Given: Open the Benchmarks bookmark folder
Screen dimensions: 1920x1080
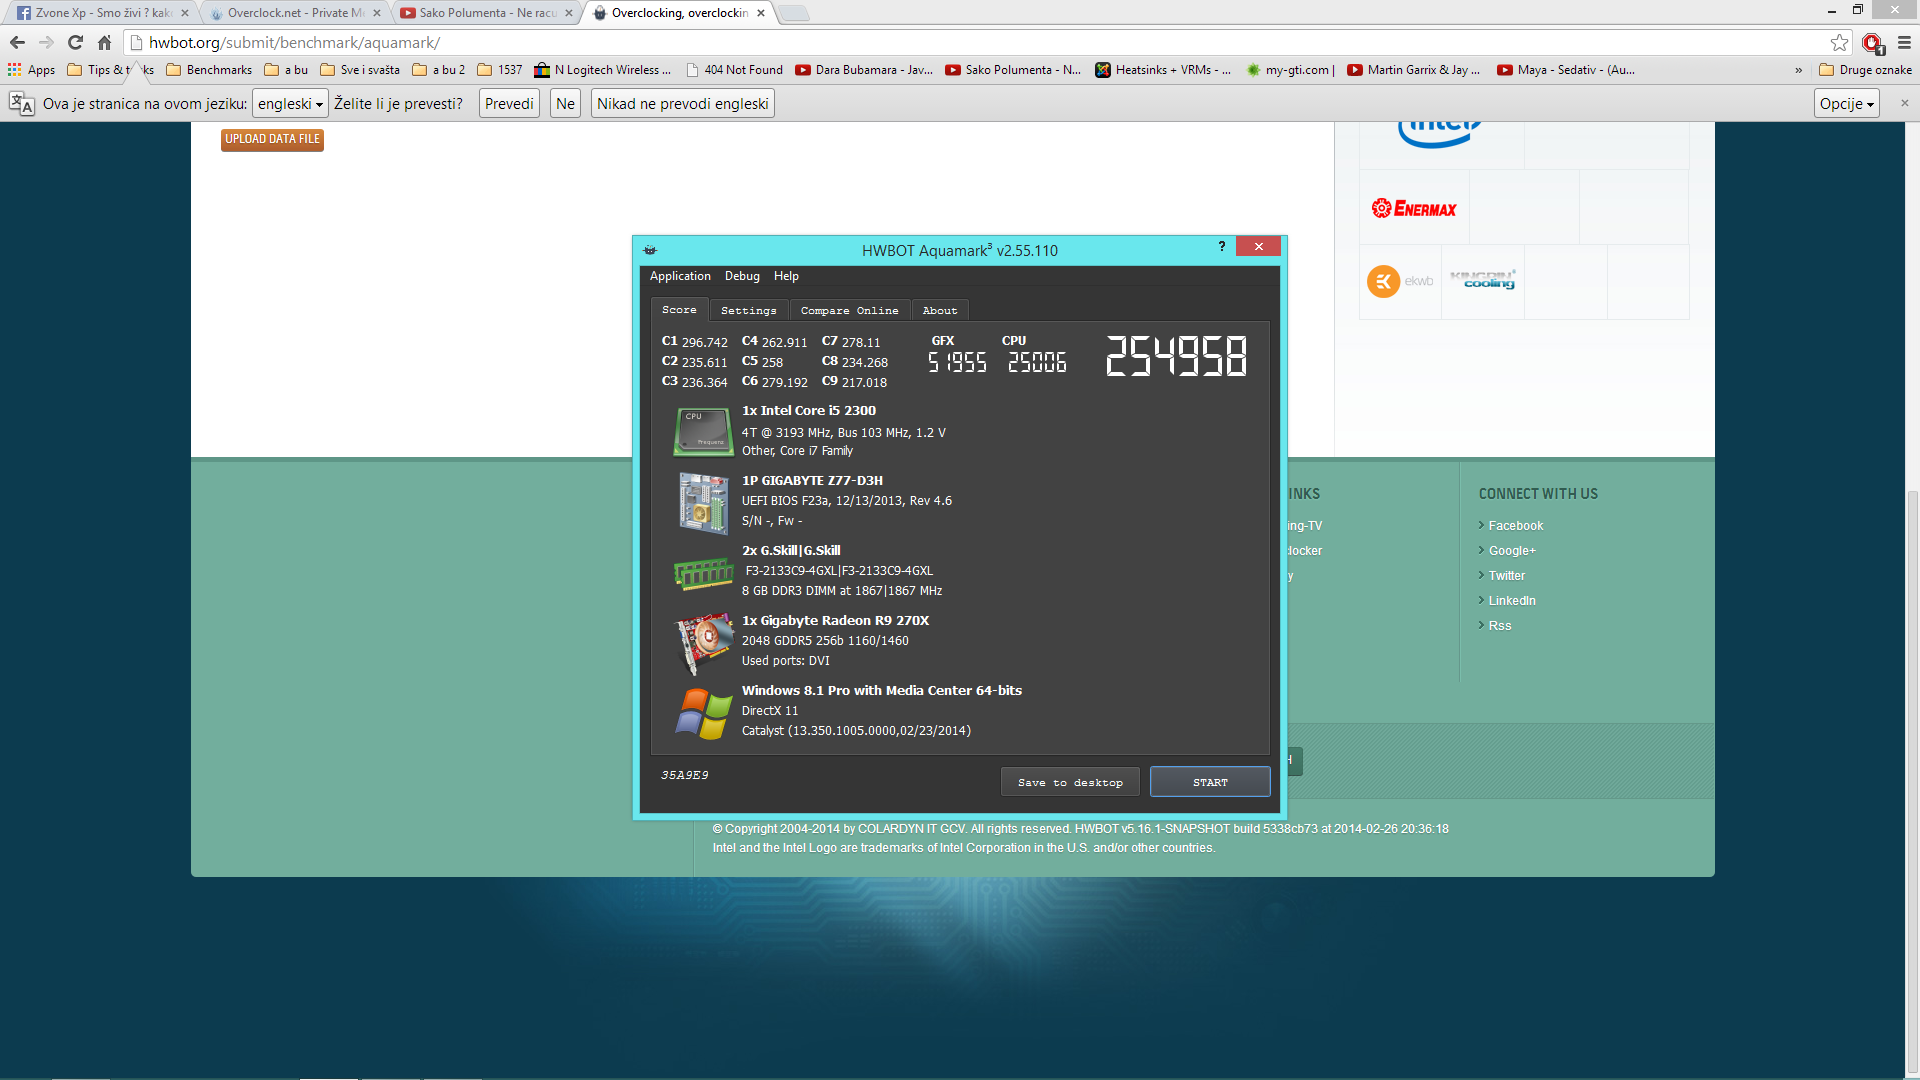Looking at the screenshot, I should 209,70.
